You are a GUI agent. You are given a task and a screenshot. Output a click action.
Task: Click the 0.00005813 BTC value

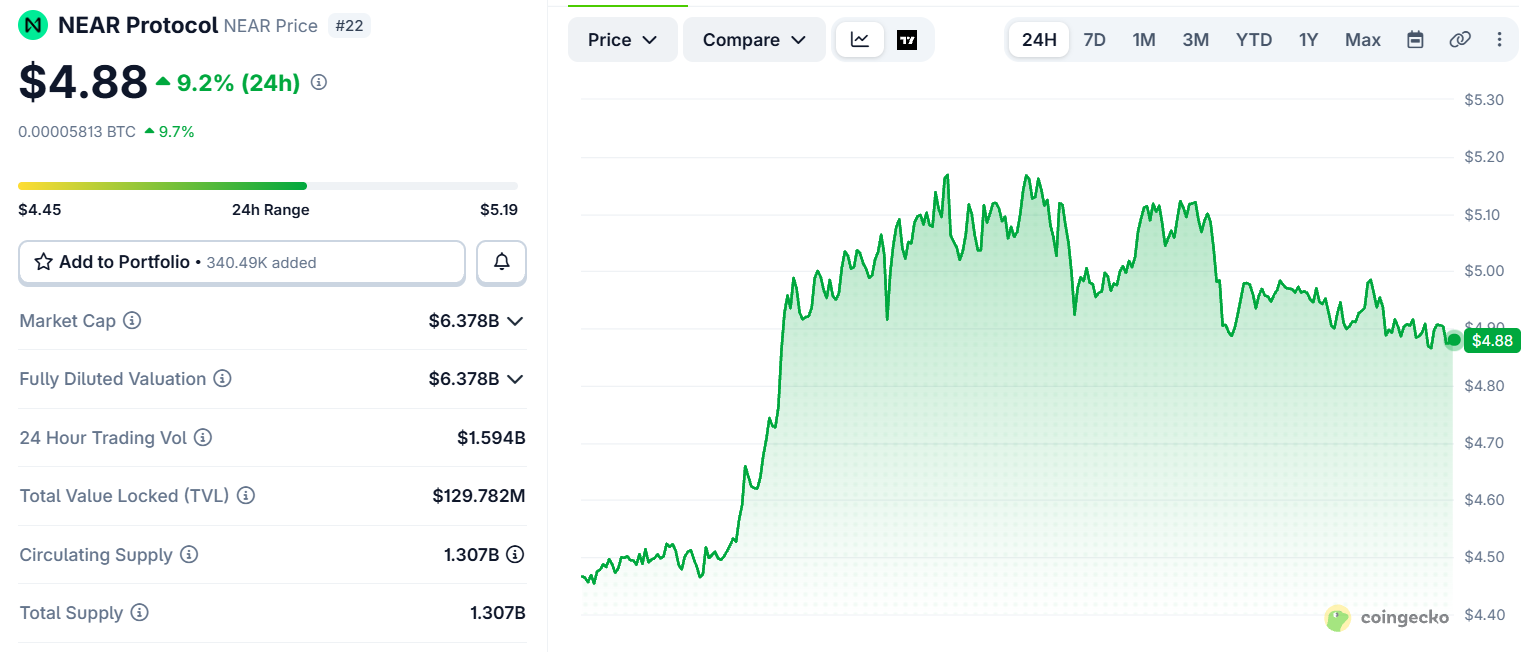[77, 131]
